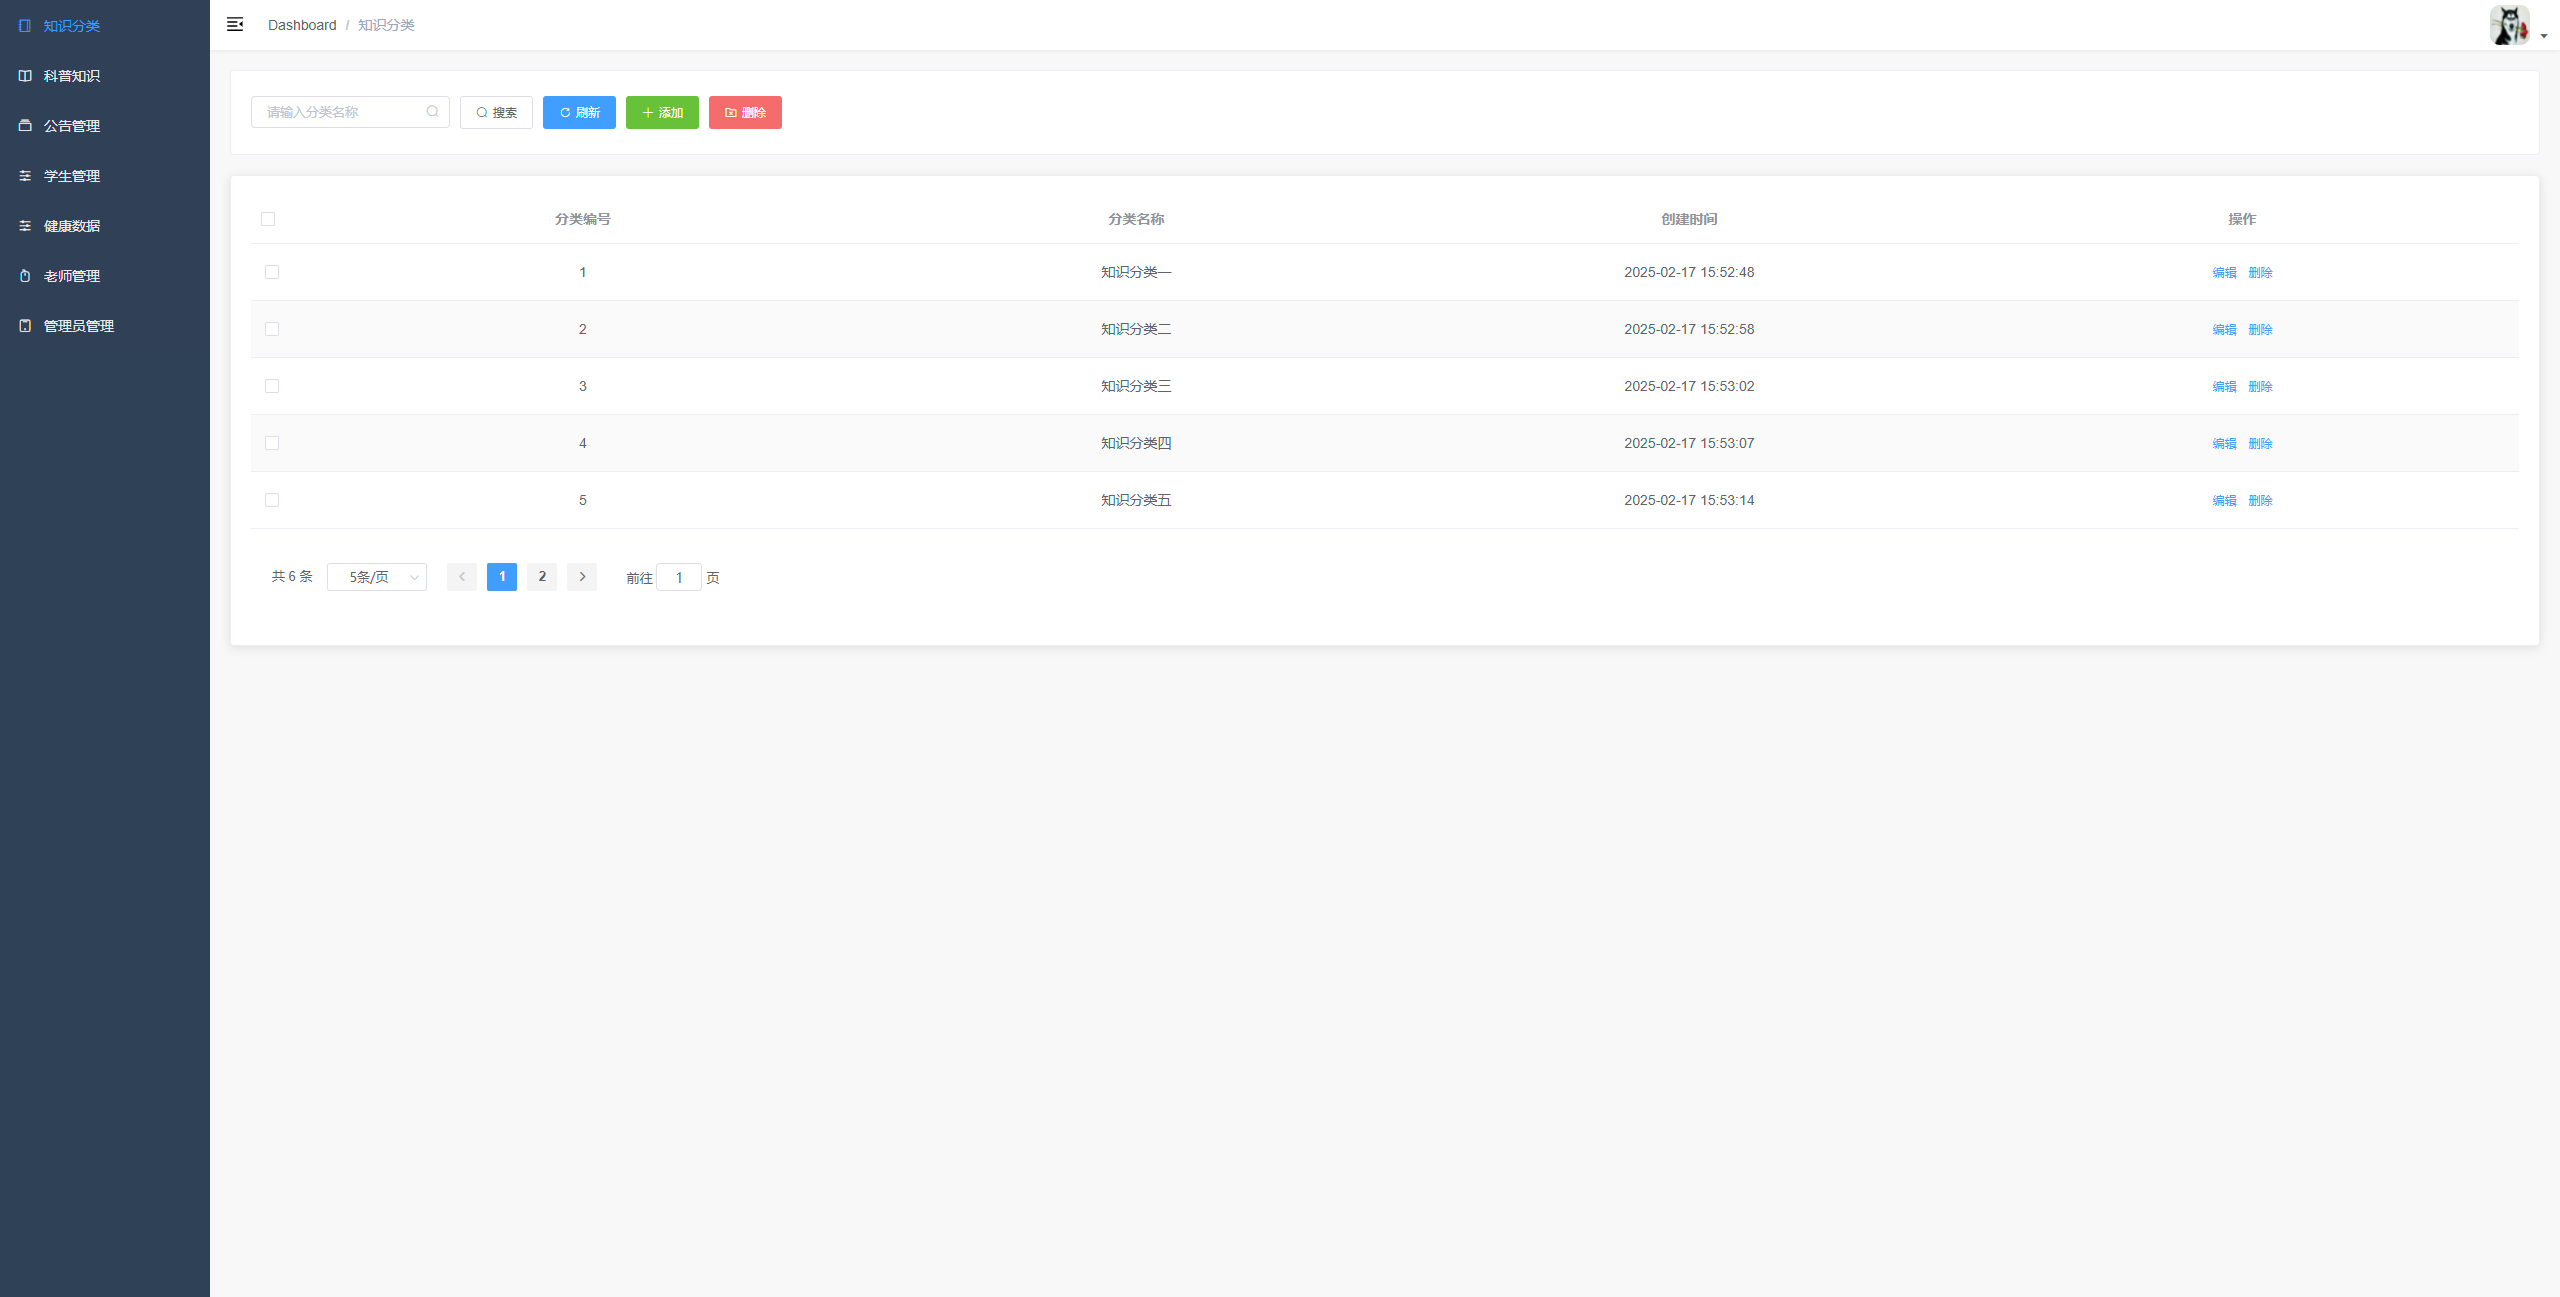Open the 科普知识 menu item

coord(105,76)
